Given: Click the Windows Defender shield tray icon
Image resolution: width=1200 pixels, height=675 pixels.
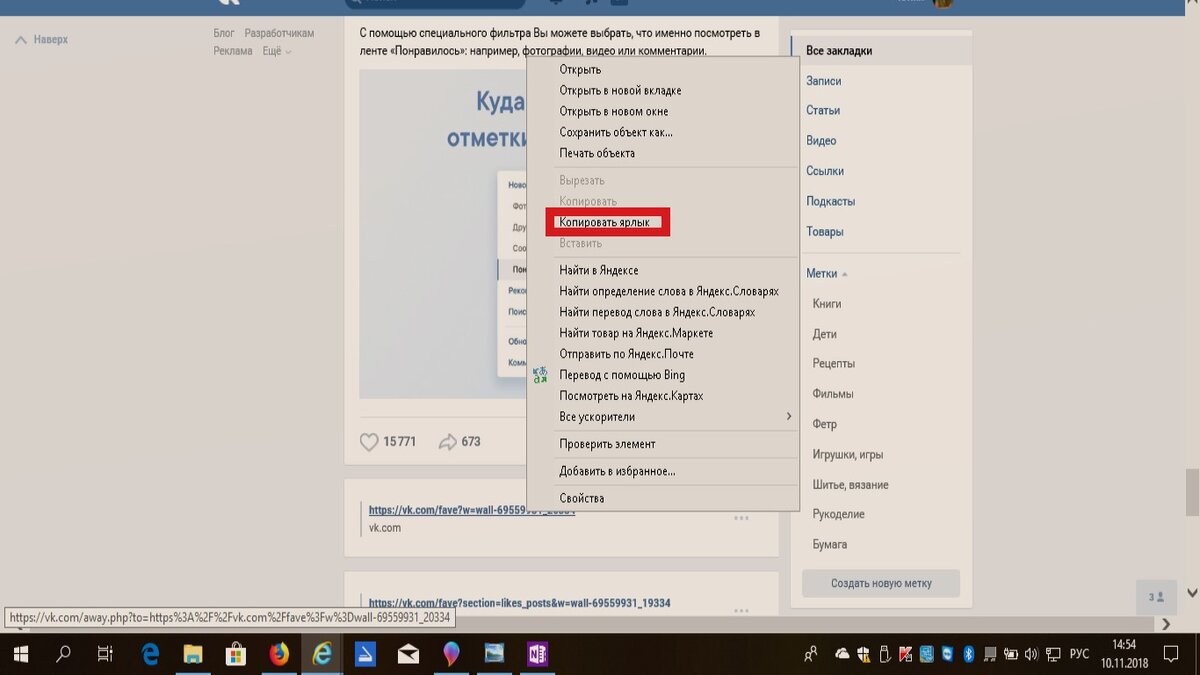Looking at the screenshot, I should [x=863, y=654].
